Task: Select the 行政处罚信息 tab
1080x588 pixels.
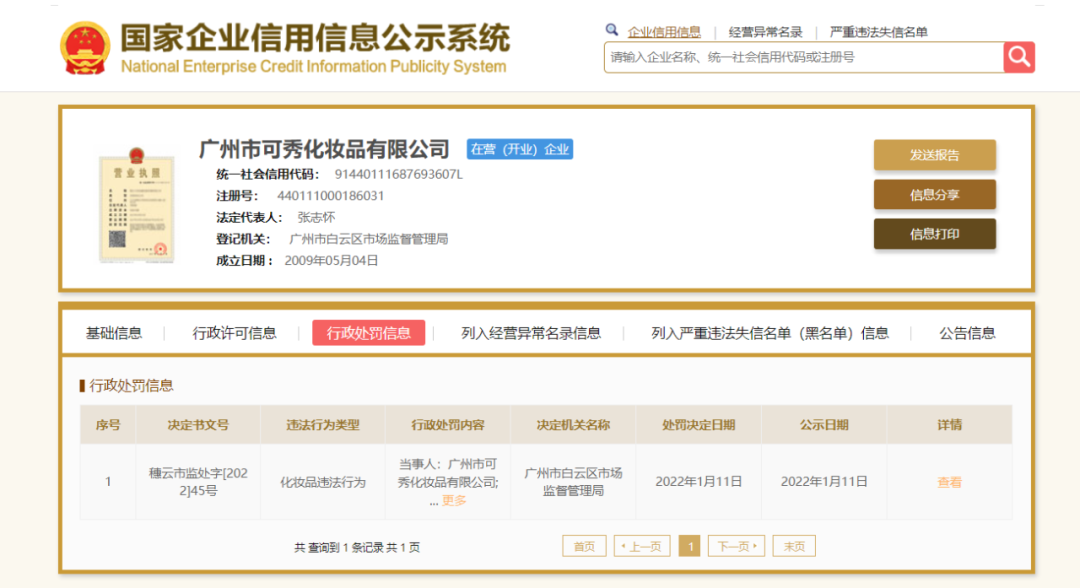Action: (368, 333)
